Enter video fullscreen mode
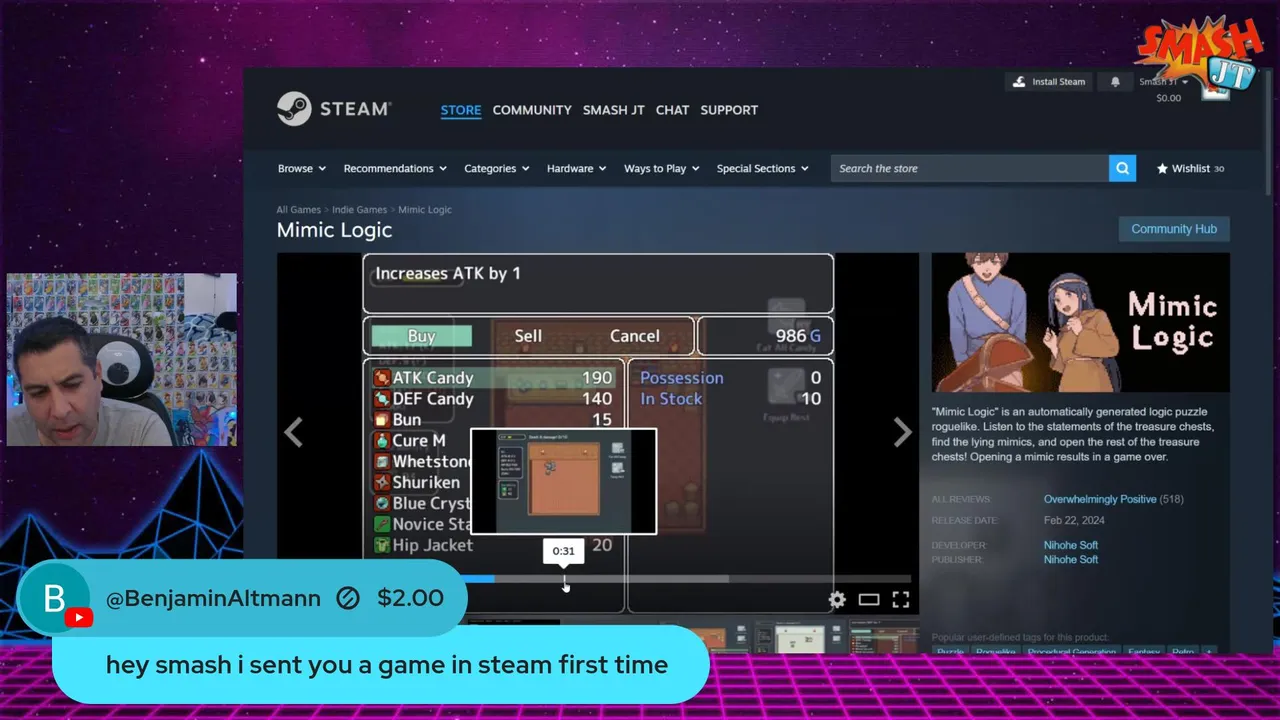Screen dimensions: 1280x720 (x=901, y=600)
